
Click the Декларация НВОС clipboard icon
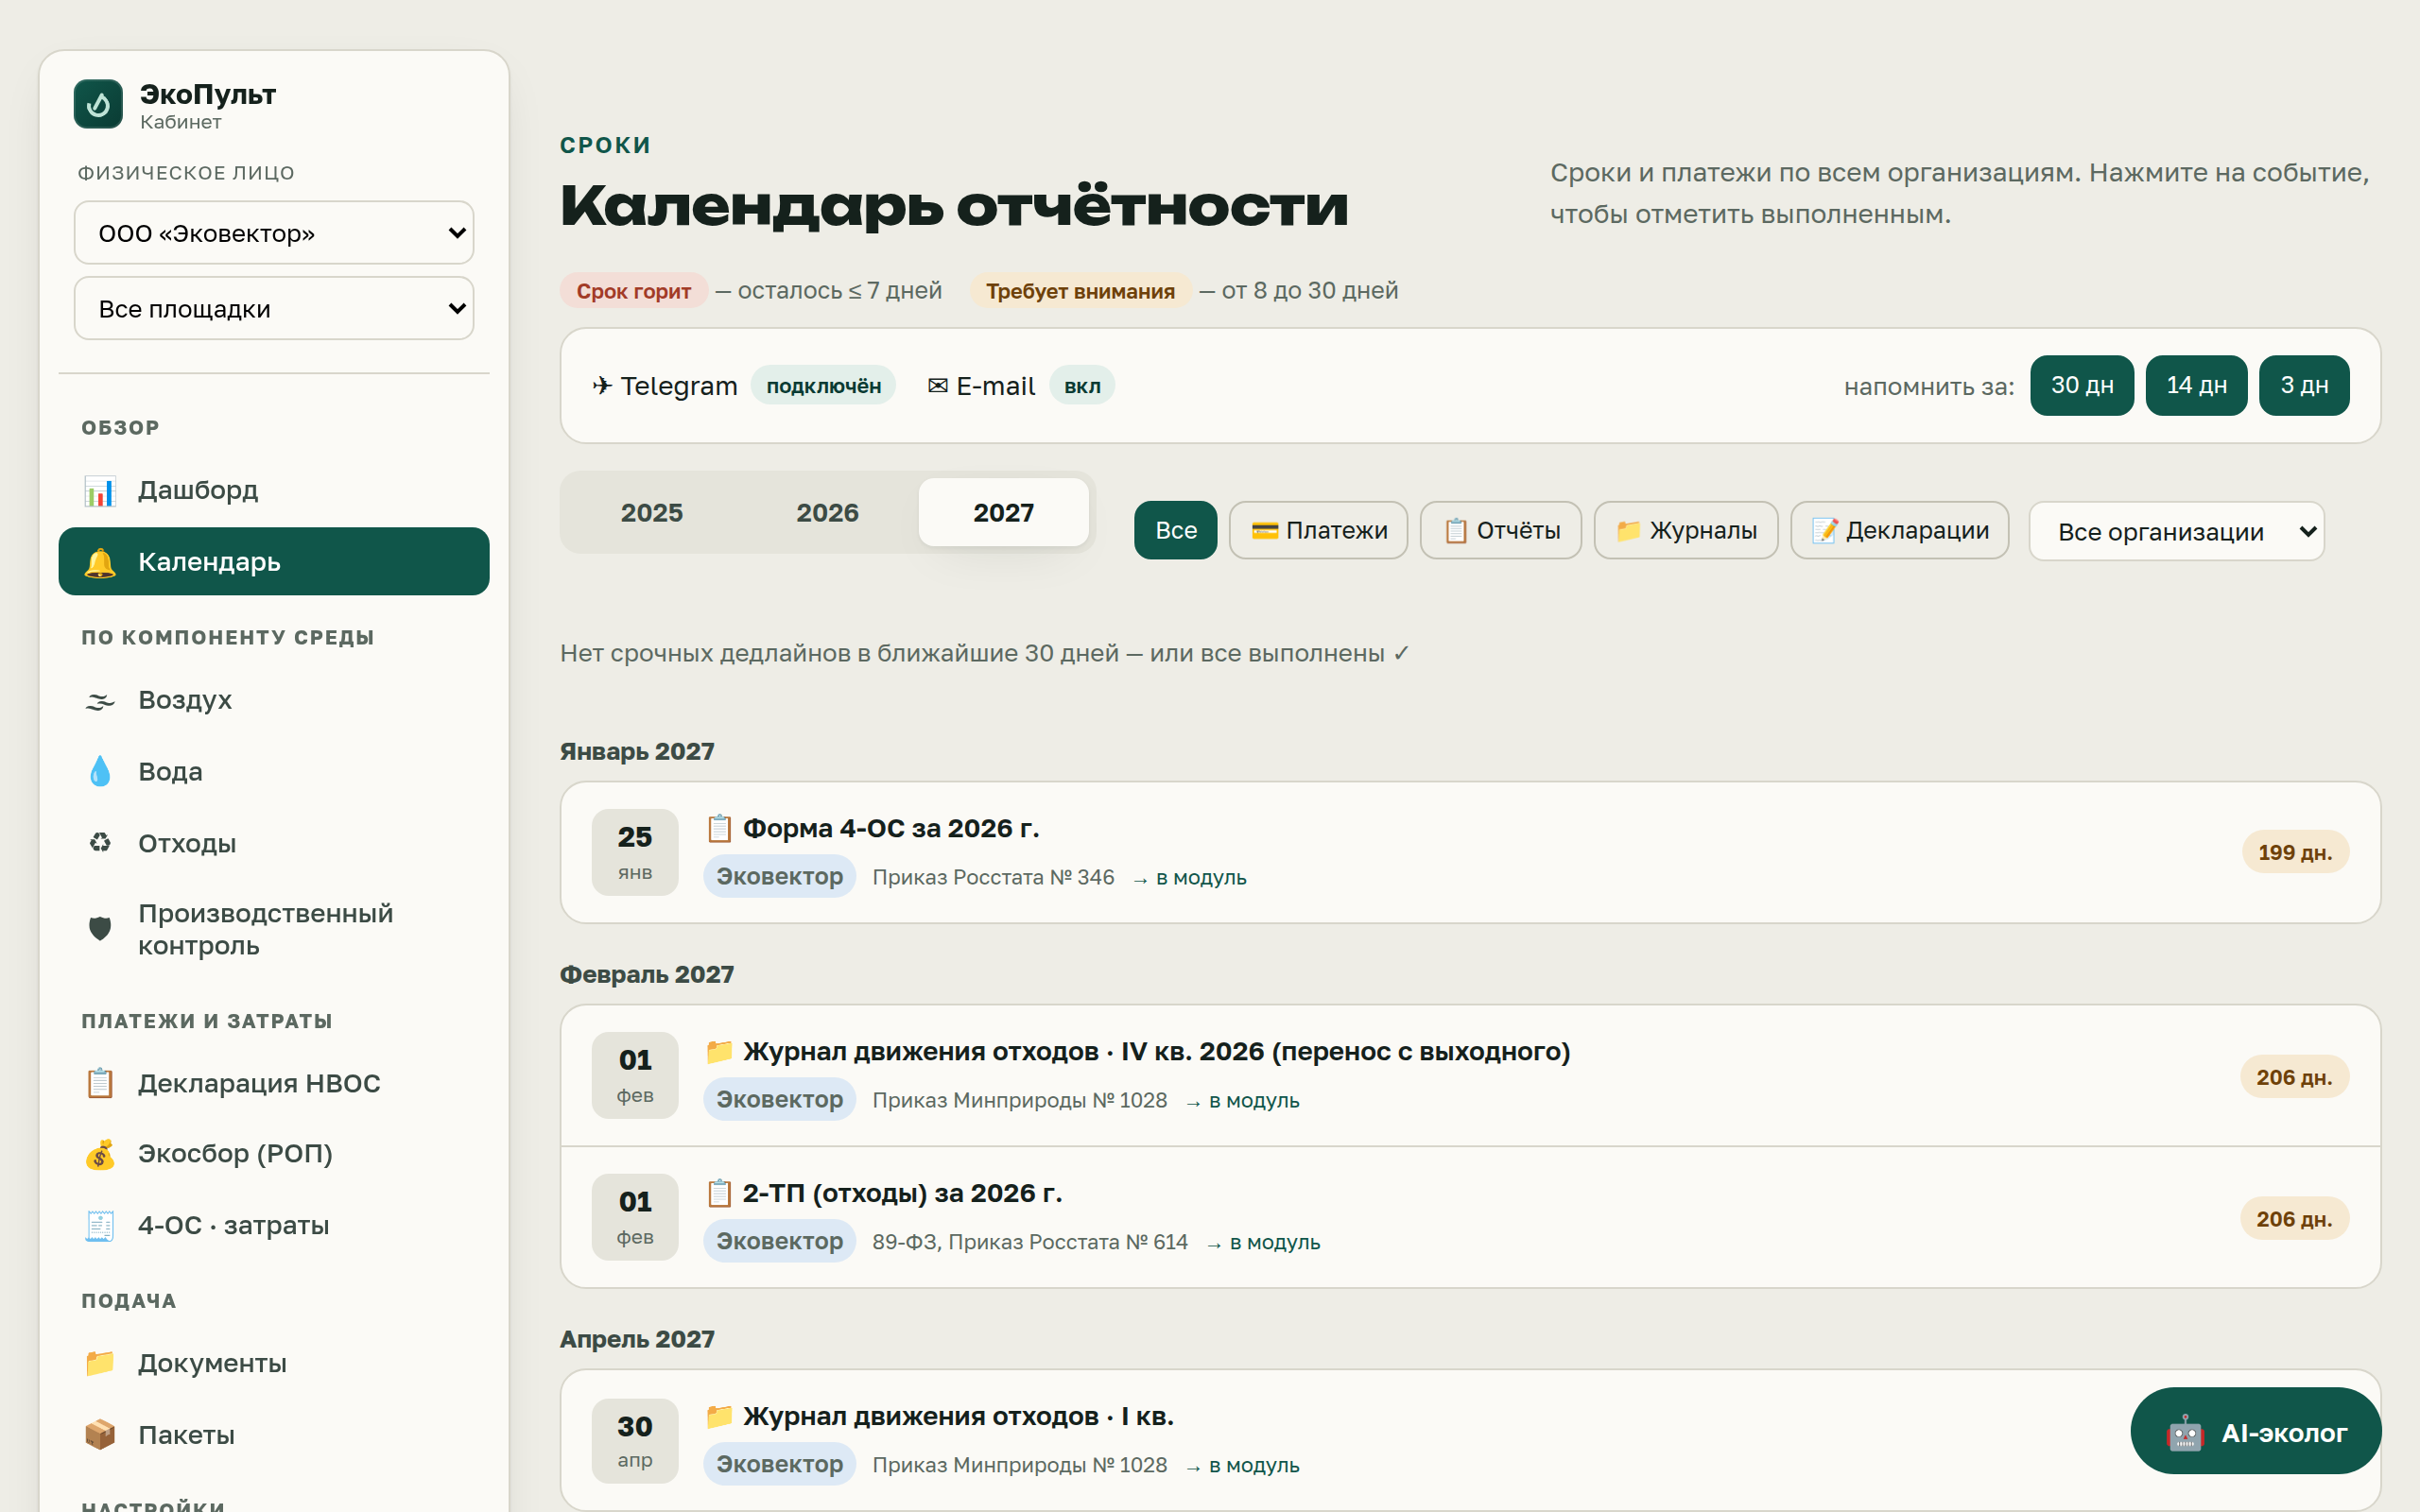click(100, 1083)
